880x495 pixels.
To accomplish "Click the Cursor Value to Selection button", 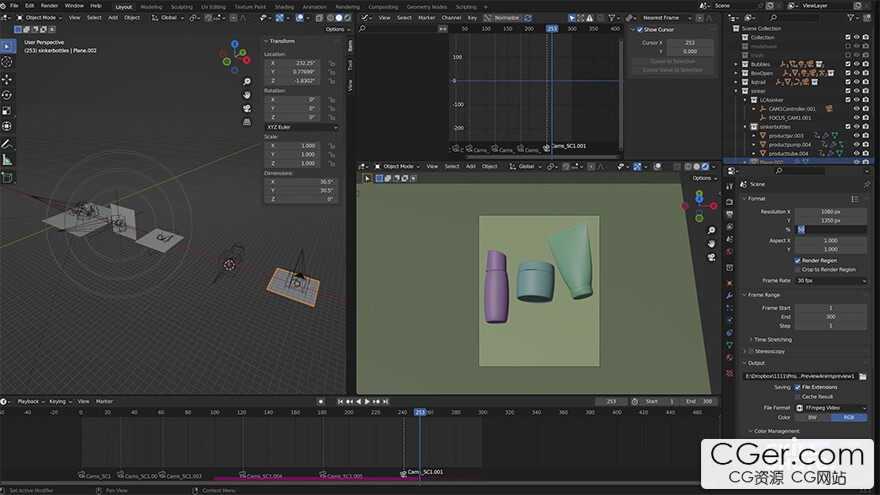I will [x=672, y=70].
